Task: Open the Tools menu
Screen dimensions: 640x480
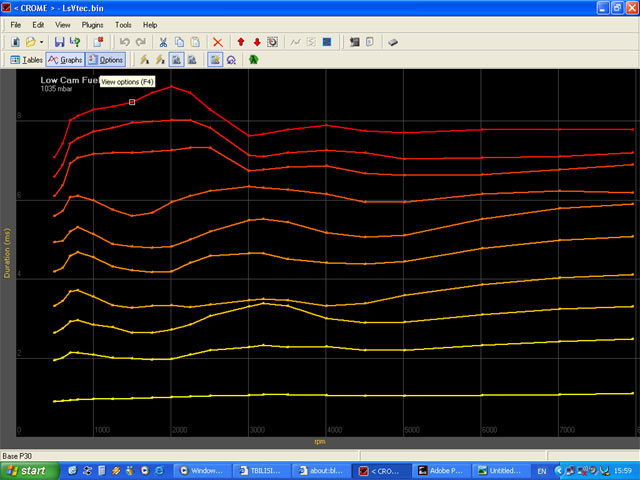Action: pyautogui.click(x=123, y=24)
